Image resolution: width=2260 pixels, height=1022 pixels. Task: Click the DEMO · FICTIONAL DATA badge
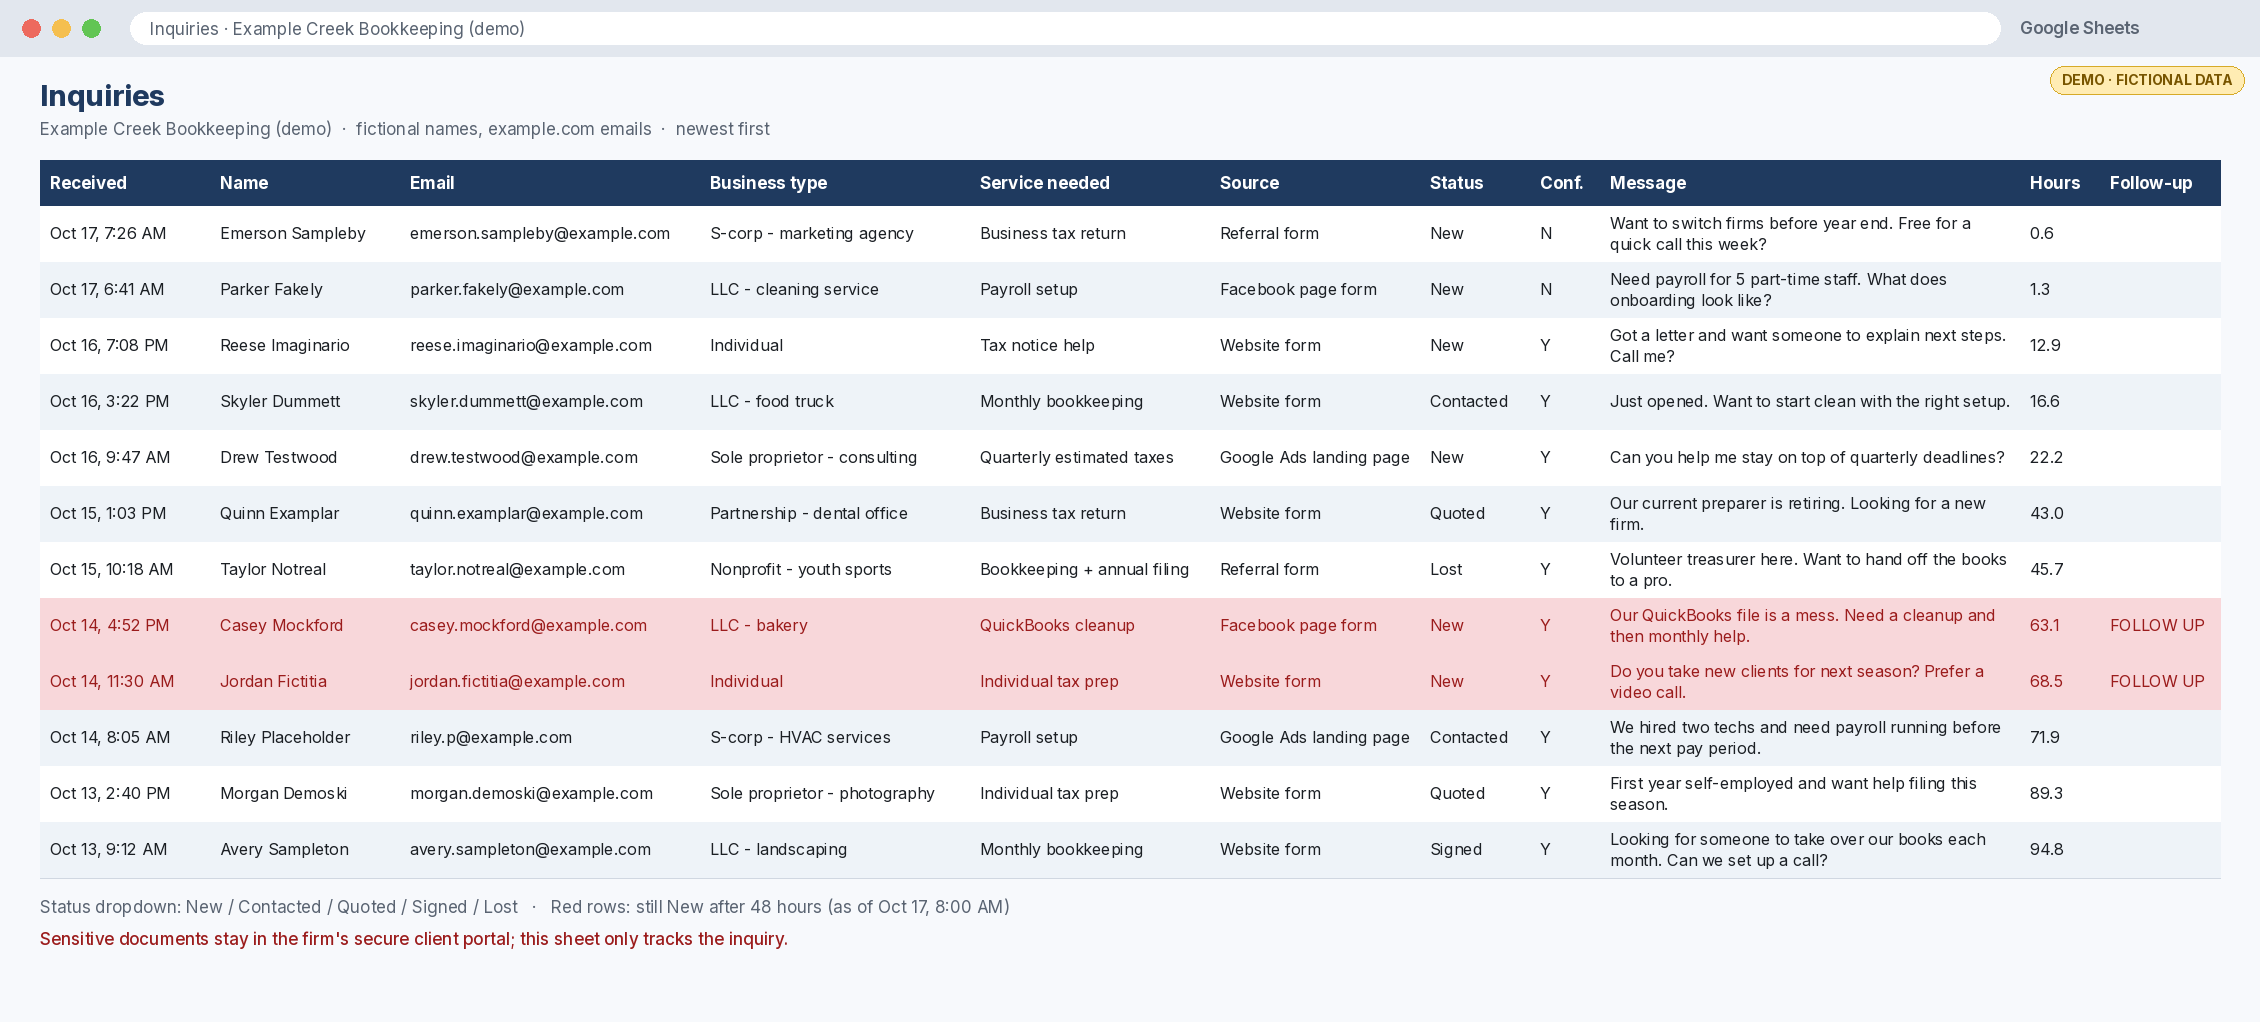pos(2147,80)
